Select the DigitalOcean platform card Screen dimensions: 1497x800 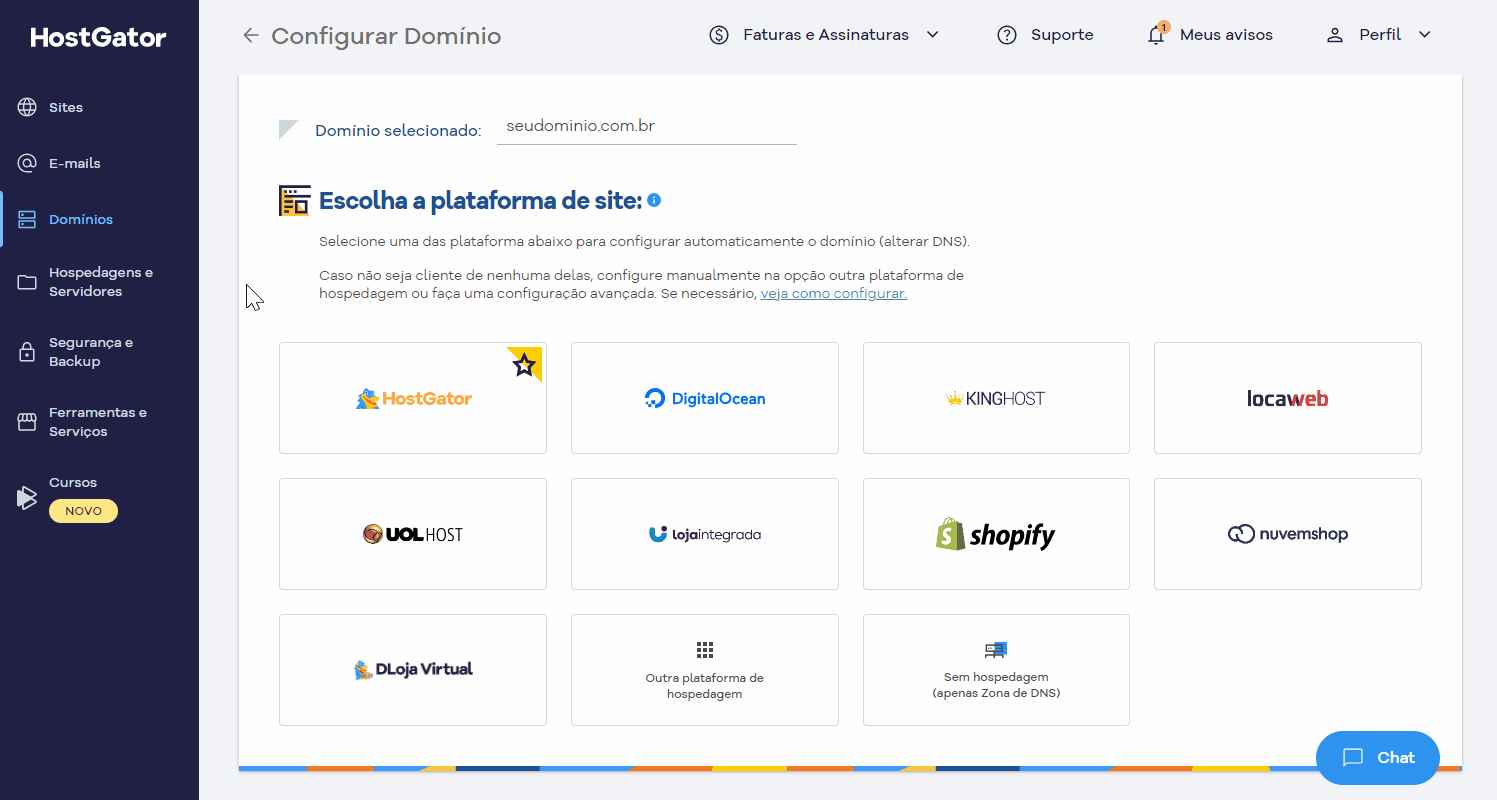(x=705, y=398)
